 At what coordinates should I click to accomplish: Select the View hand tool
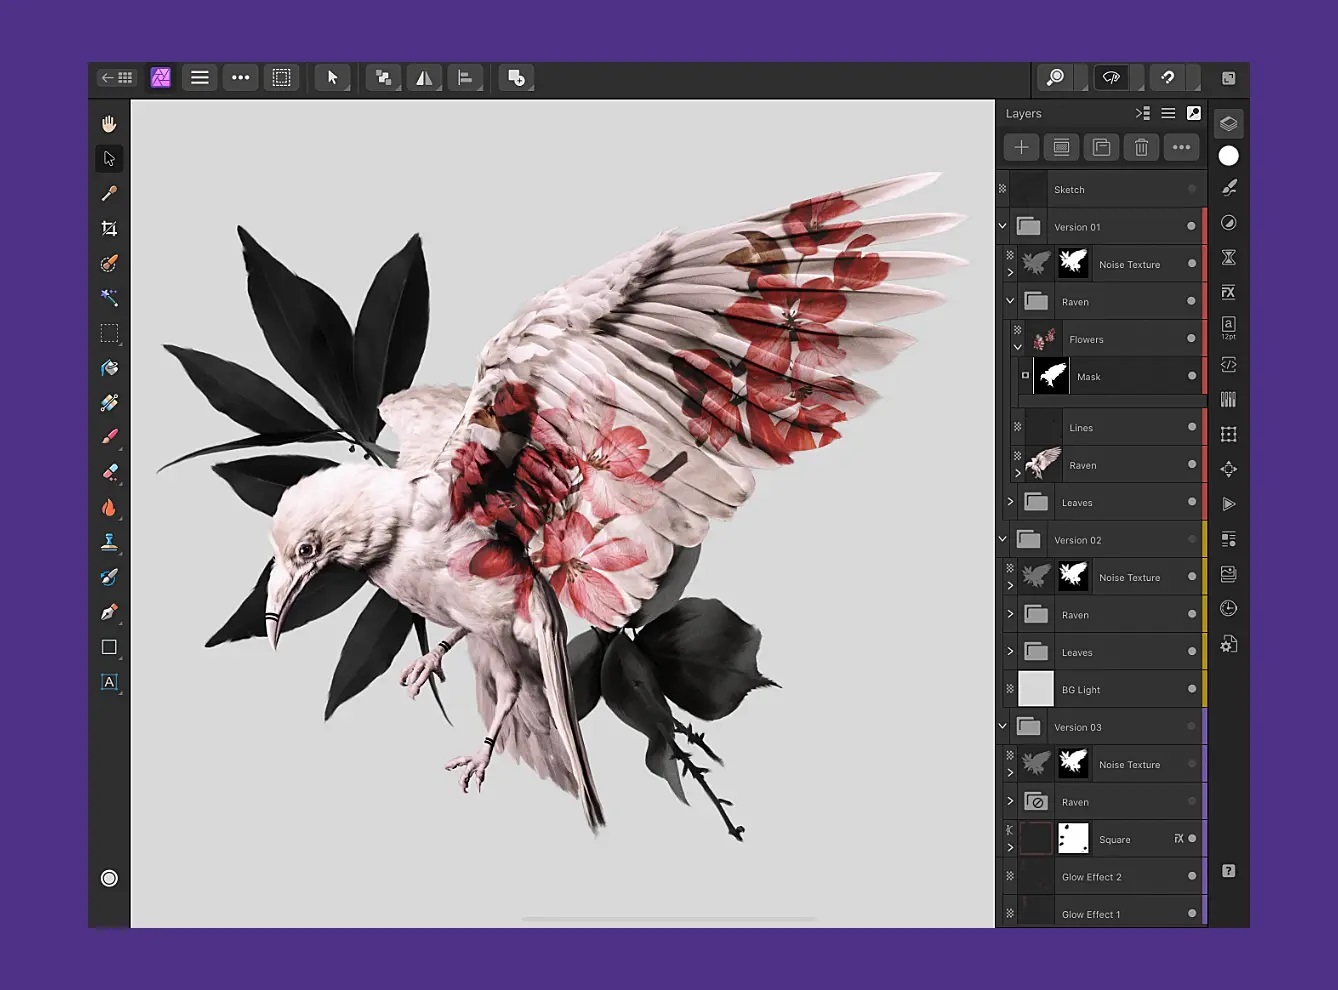coord(109,124)
